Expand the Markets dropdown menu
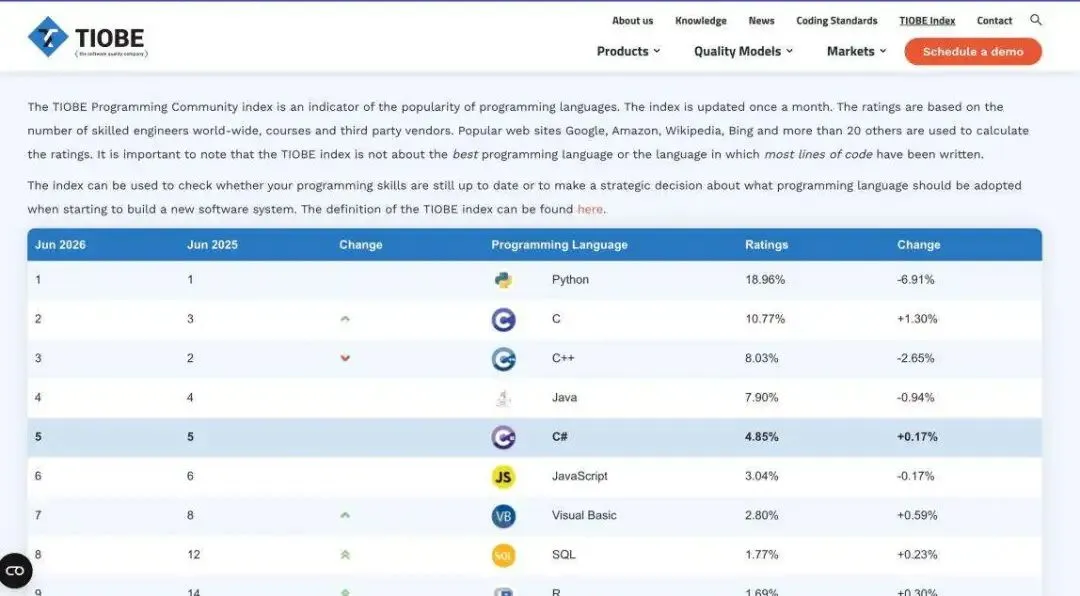Viewport: 1080px width, 596px height. 856,51
